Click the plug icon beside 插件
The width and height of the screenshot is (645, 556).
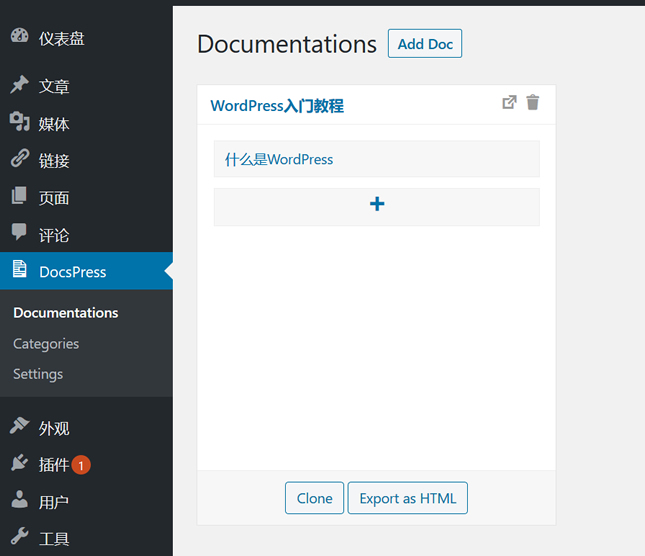tap(19, 463)
